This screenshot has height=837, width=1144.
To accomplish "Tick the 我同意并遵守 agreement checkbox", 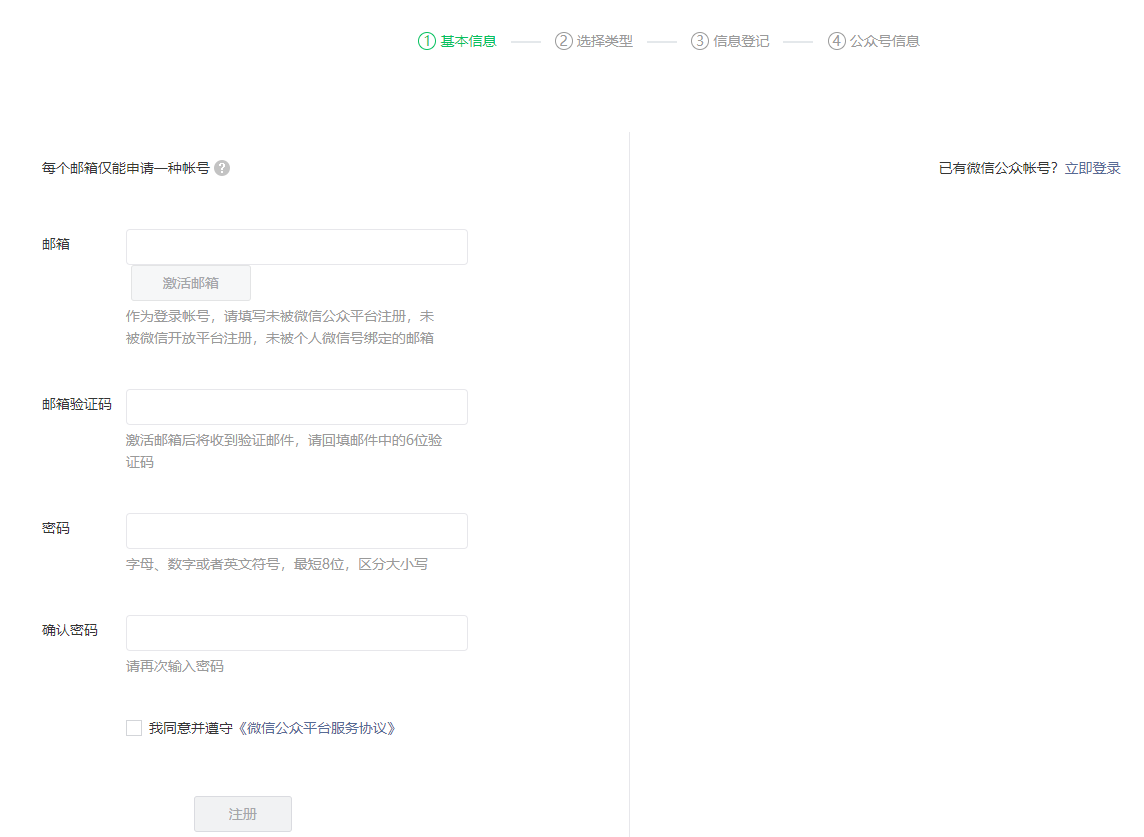I will [x=134, y=728].
